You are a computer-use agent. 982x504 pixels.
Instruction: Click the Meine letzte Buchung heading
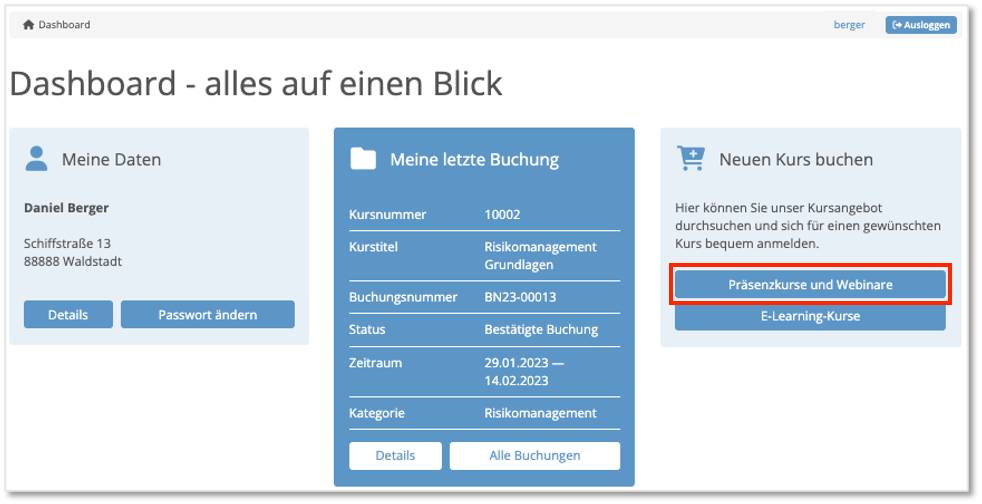click(x=474, y=160)
